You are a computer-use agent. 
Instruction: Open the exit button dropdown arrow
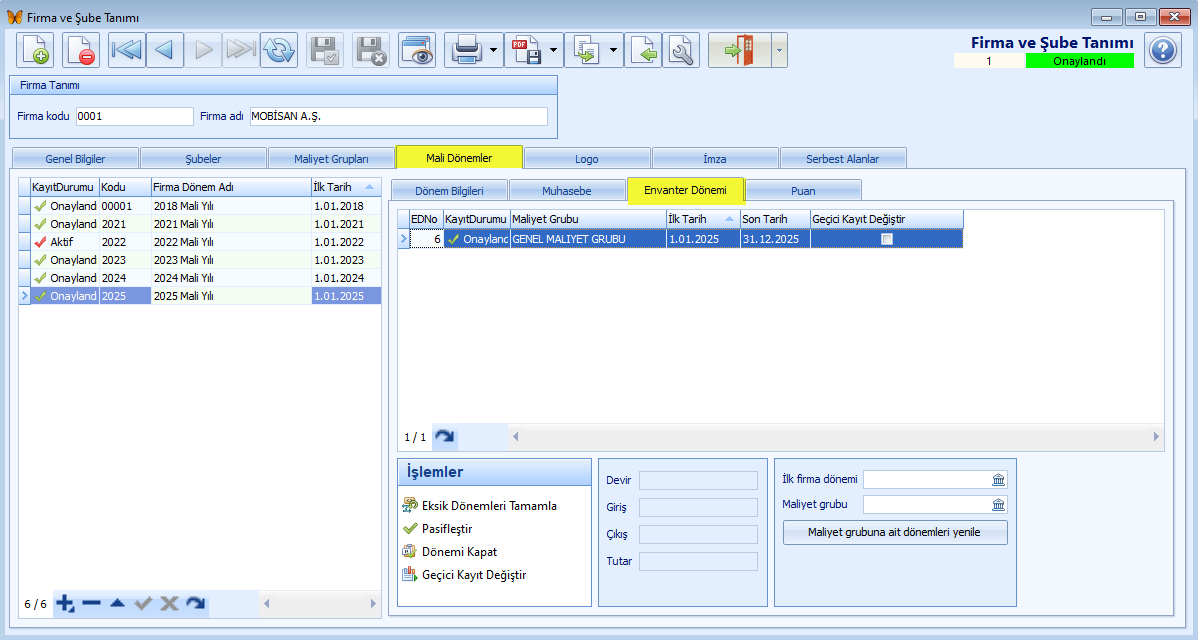point(779,50)
